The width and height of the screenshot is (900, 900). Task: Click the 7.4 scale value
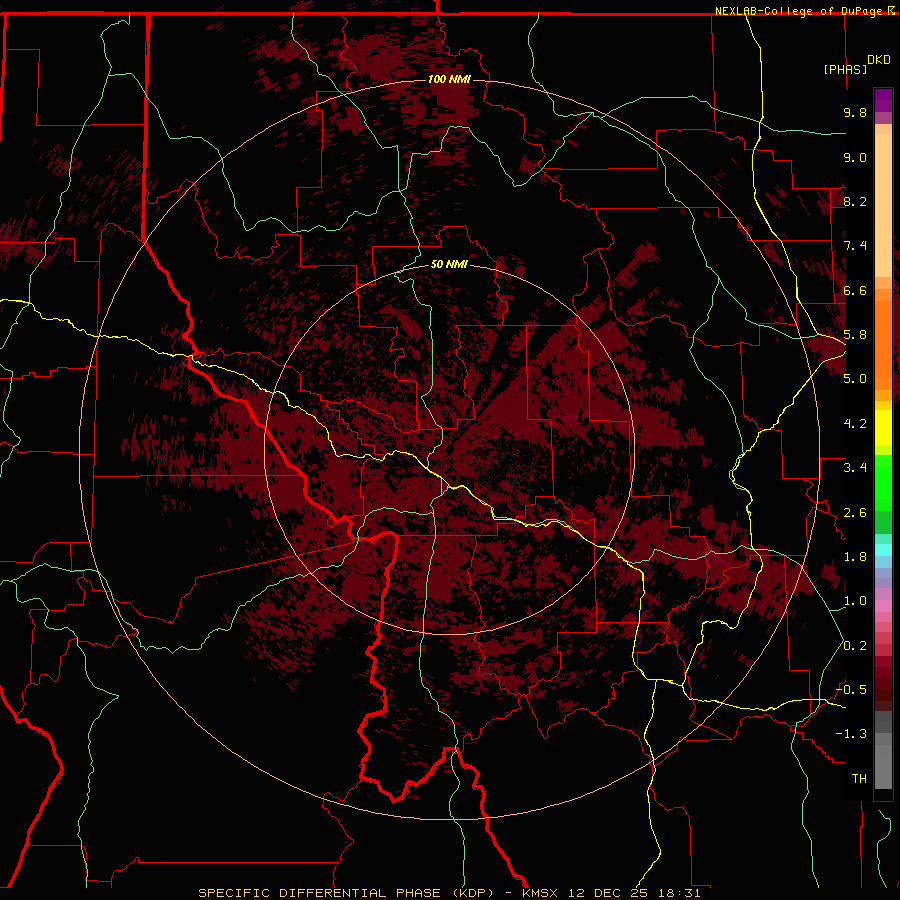tap(855, 246)
